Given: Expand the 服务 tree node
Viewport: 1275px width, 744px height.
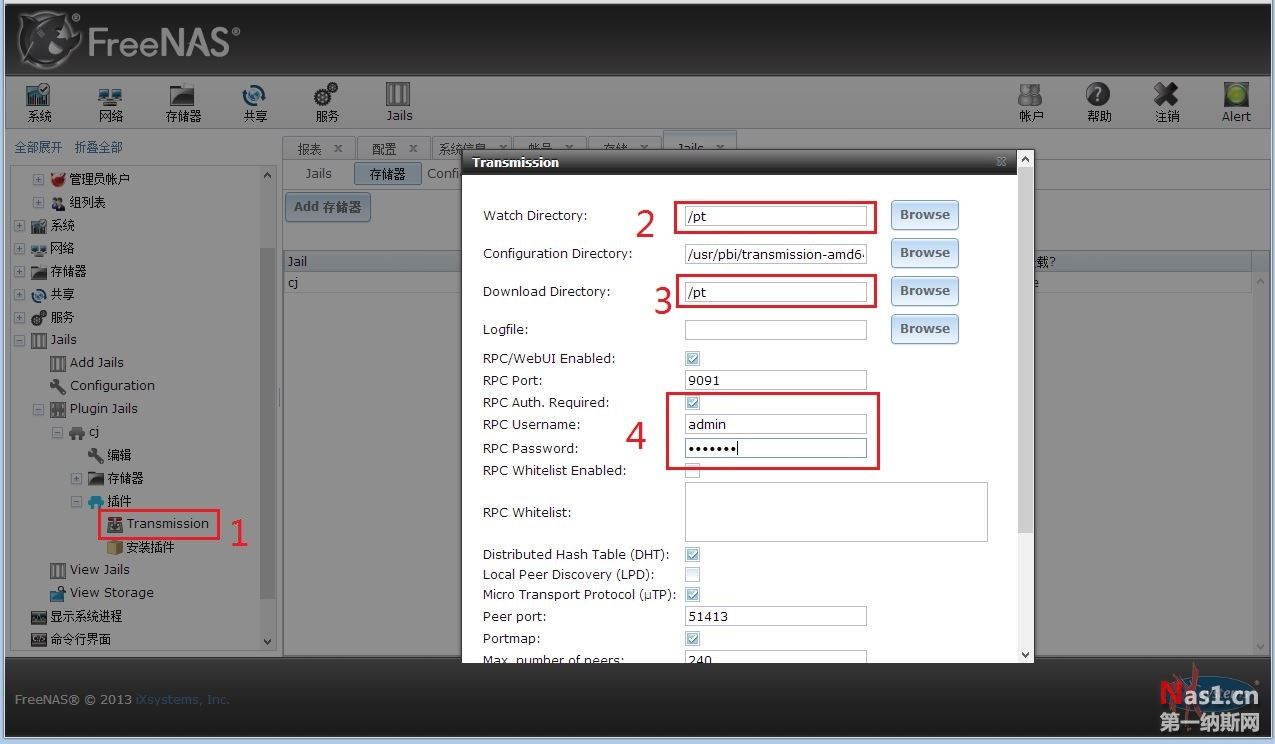Looking at the screenshot, I should point(20,317).
